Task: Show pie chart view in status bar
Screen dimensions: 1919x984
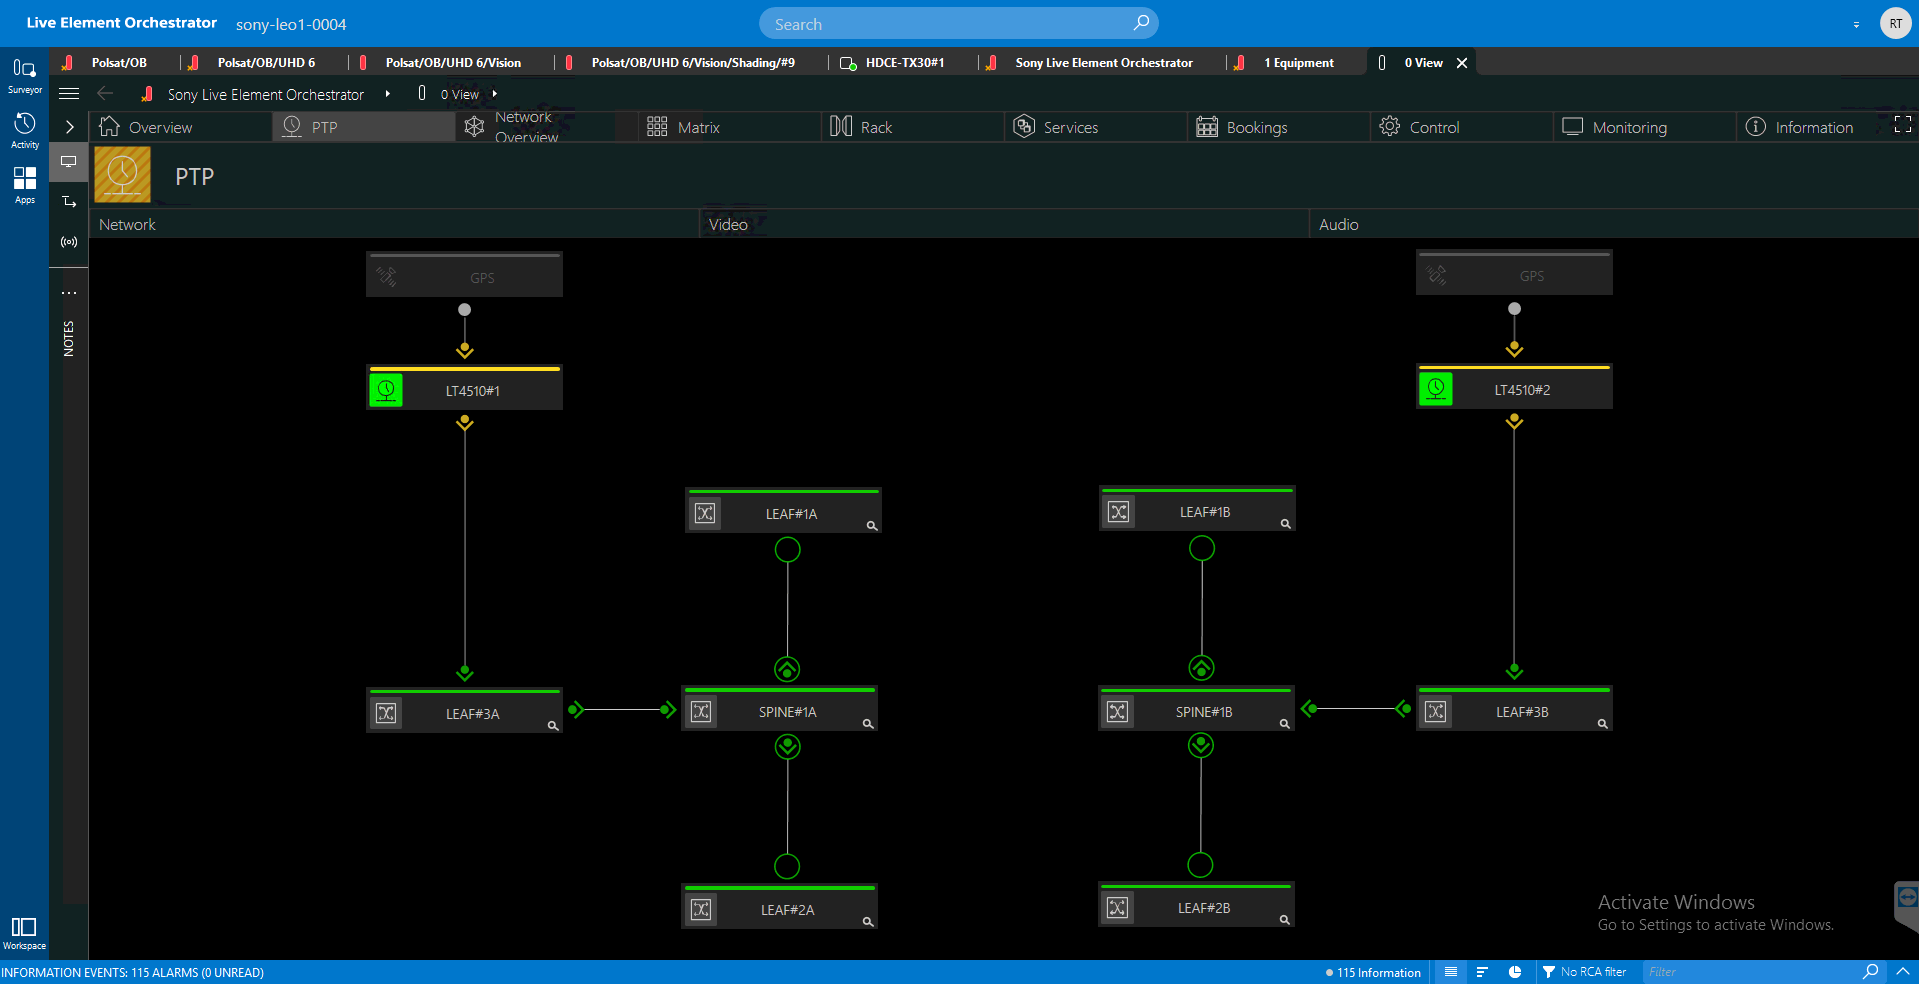Action: [x=1515, y=972]
